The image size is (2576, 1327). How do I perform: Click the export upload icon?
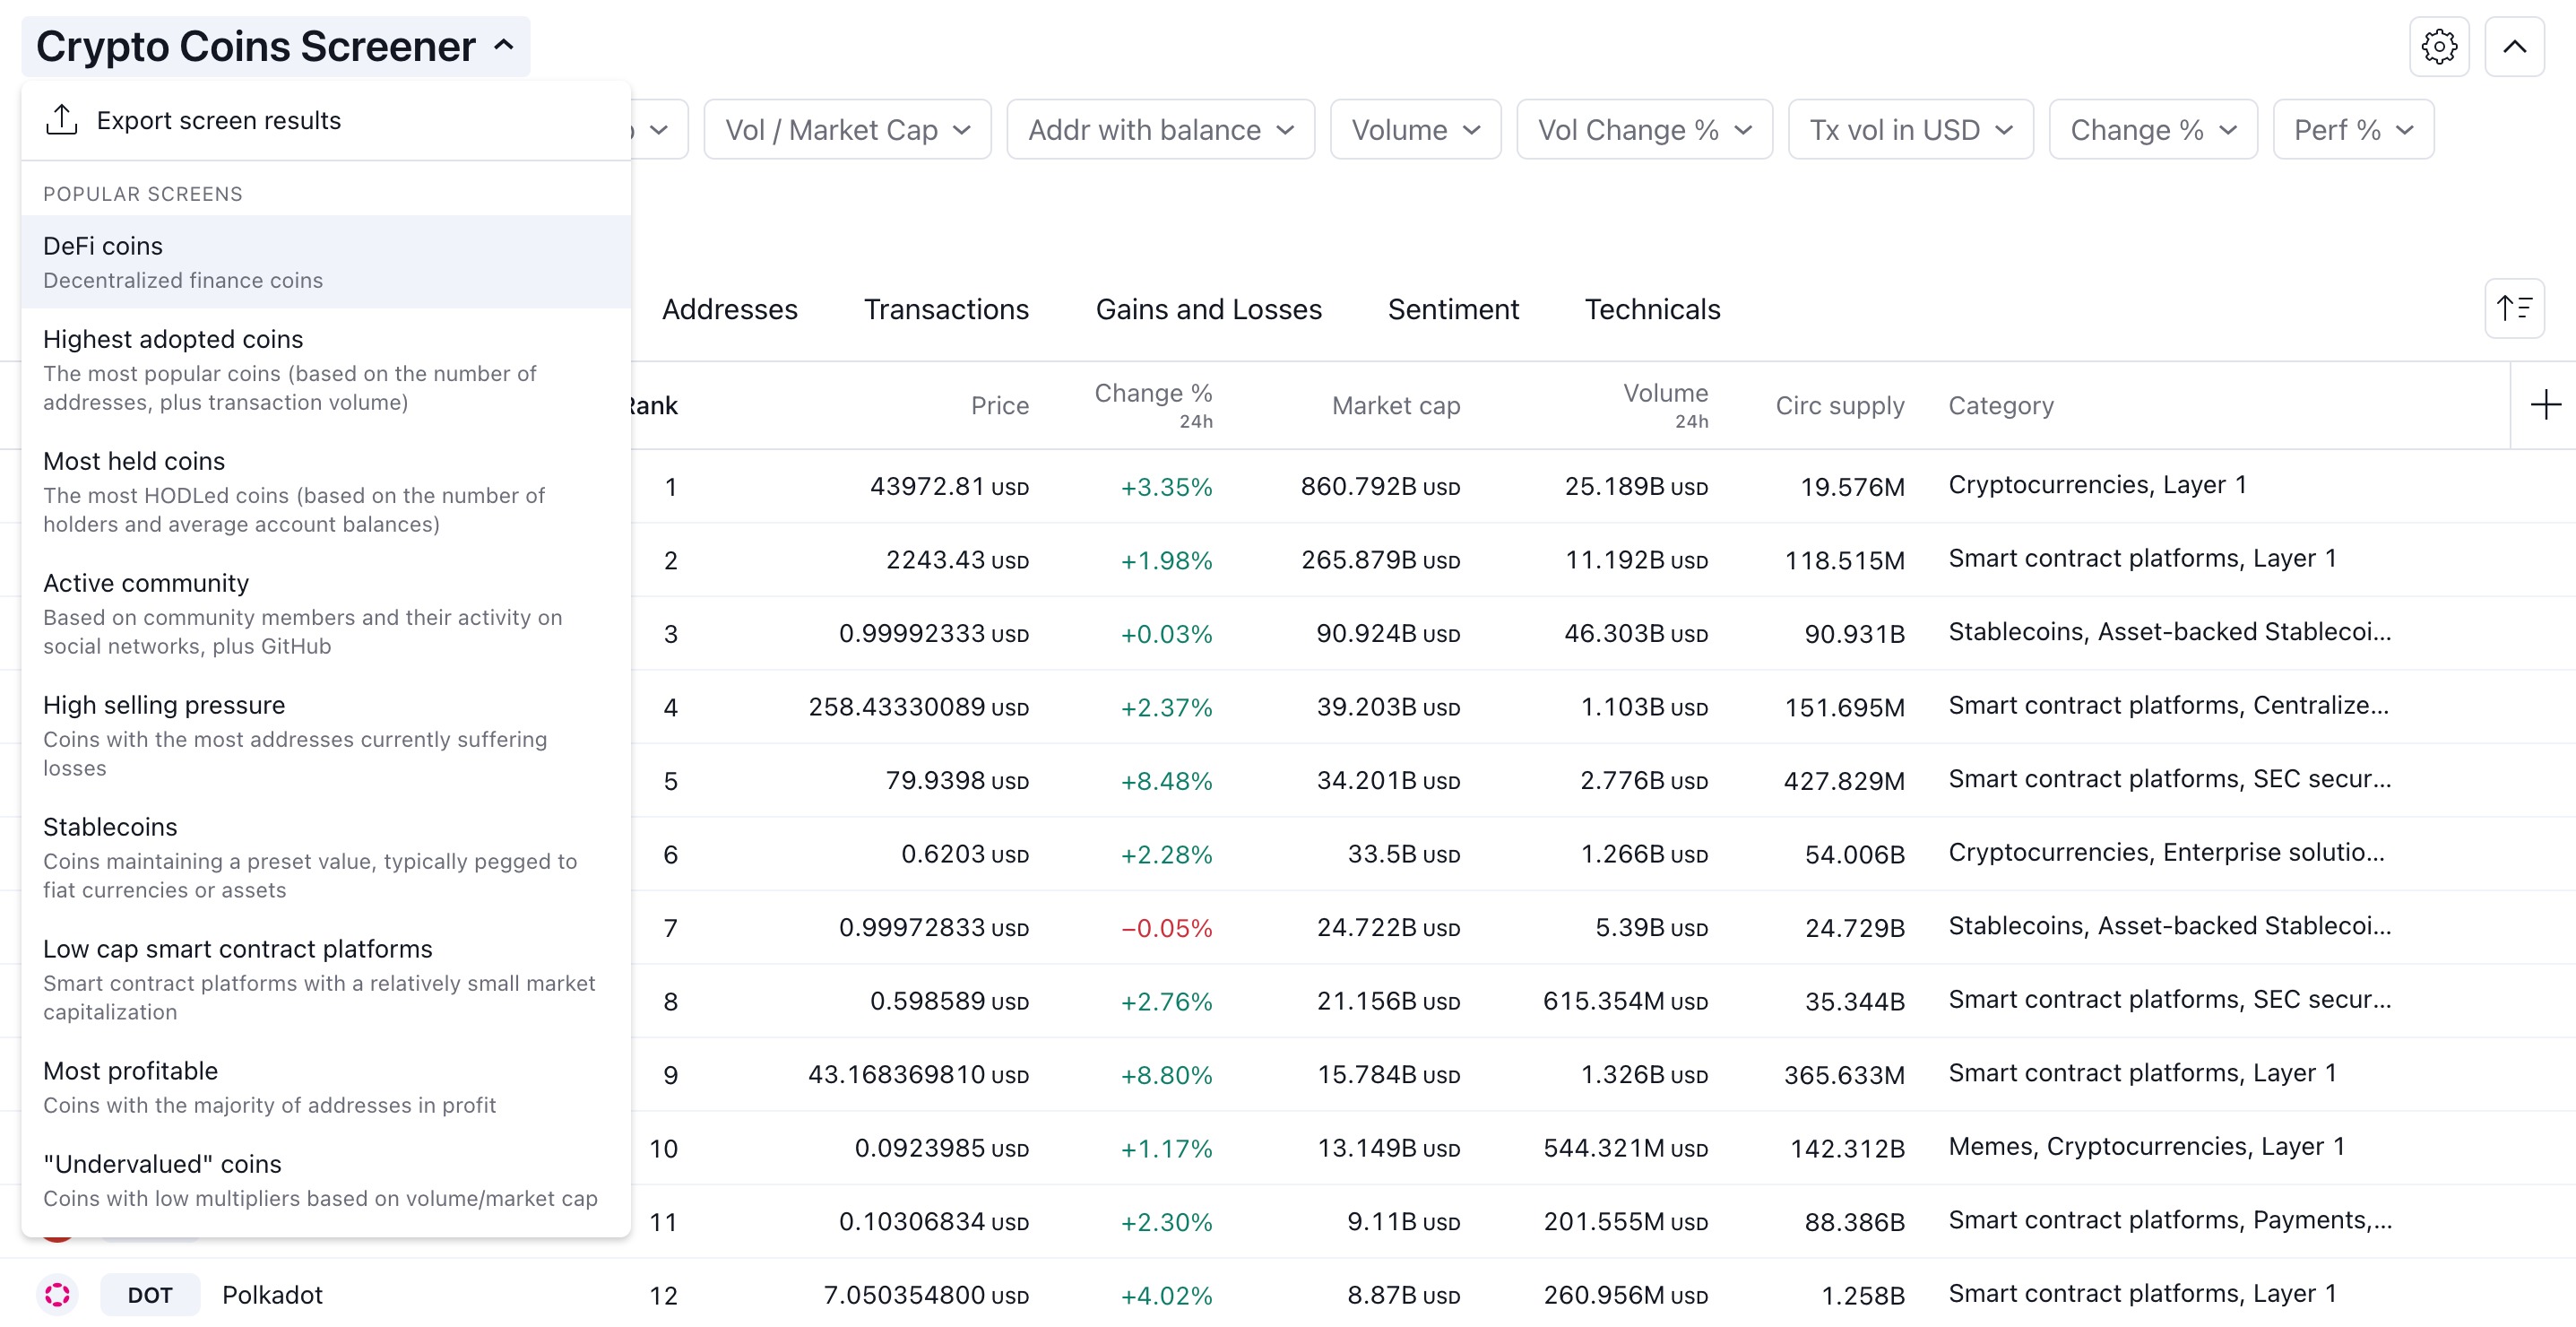point(62,120)
